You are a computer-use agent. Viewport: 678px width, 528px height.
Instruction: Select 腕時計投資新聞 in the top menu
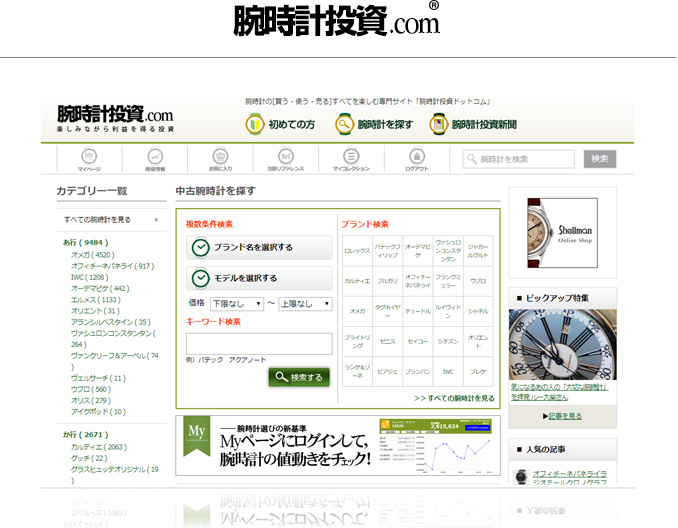484,125
